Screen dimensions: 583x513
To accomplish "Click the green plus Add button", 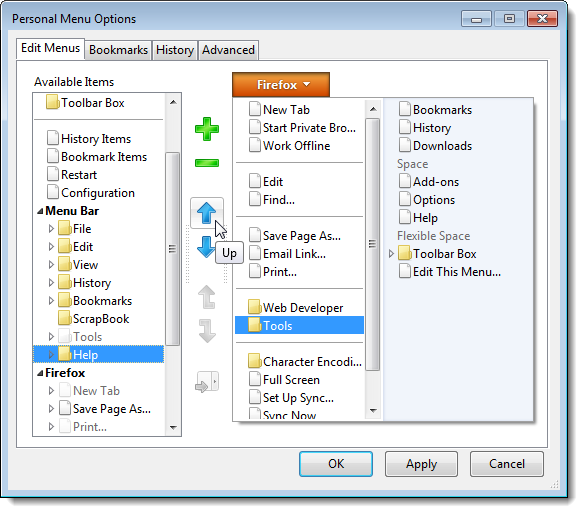I will click(207, 129).
